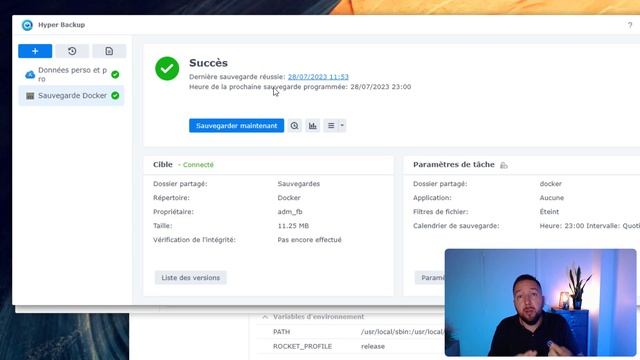Click the Docker répertoire value
Image resolution: width=640 pixels, height=360 pixels.
point(289,198)
